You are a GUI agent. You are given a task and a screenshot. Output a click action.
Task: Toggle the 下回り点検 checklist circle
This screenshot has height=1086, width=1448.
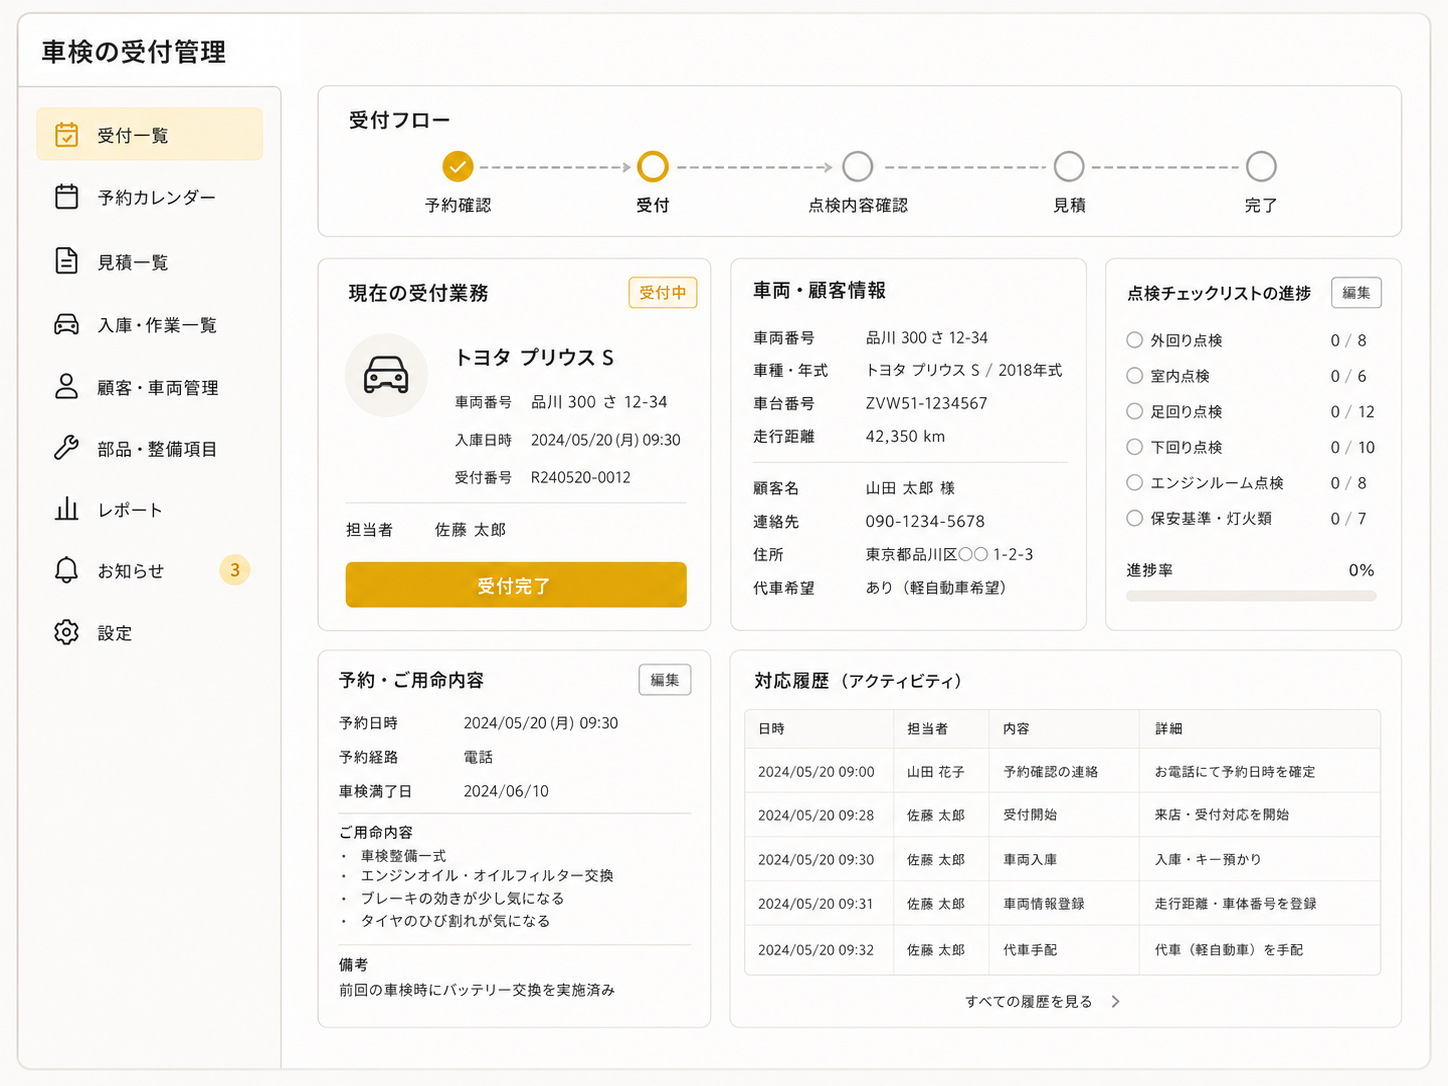[1134, 447]
